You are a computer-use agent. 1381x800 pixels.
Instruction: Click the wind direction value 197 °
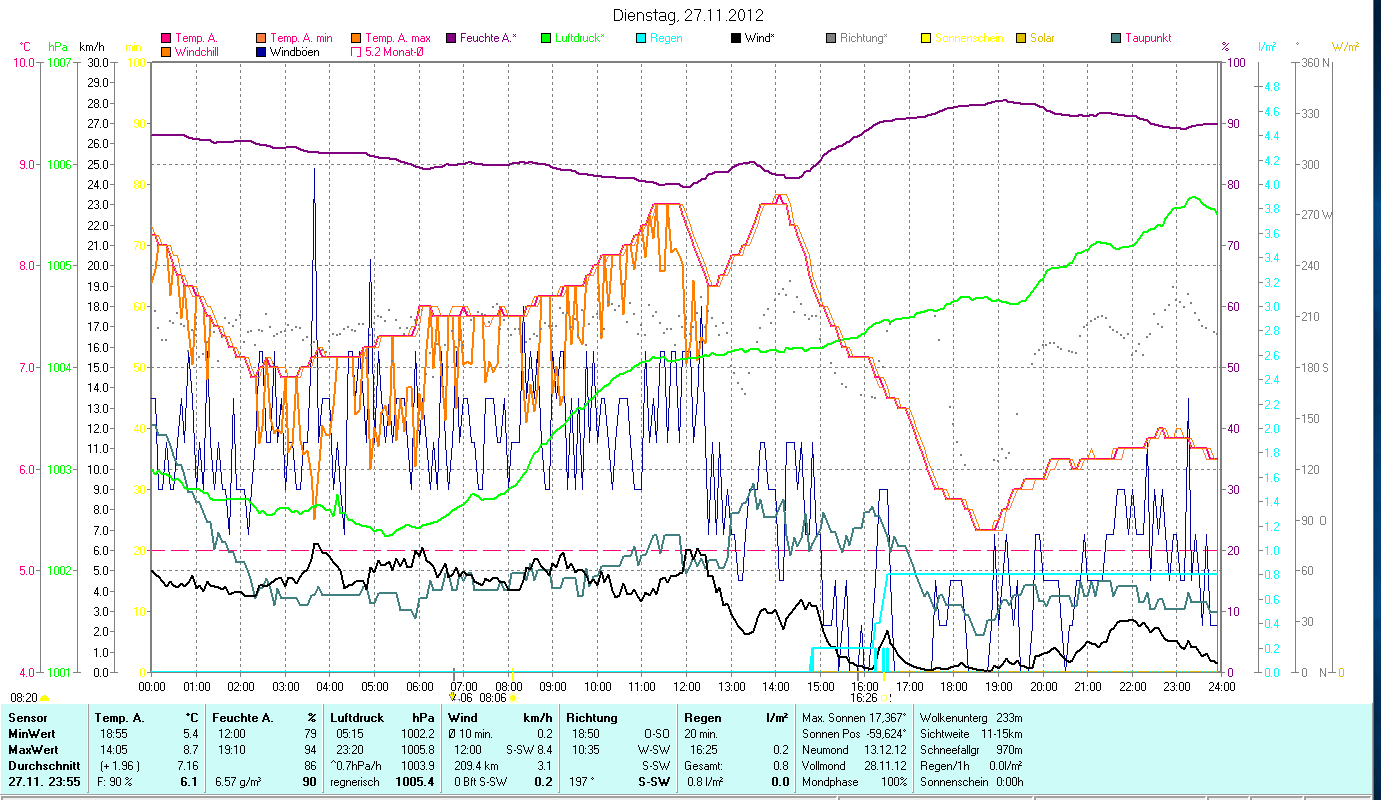point(582,782)
